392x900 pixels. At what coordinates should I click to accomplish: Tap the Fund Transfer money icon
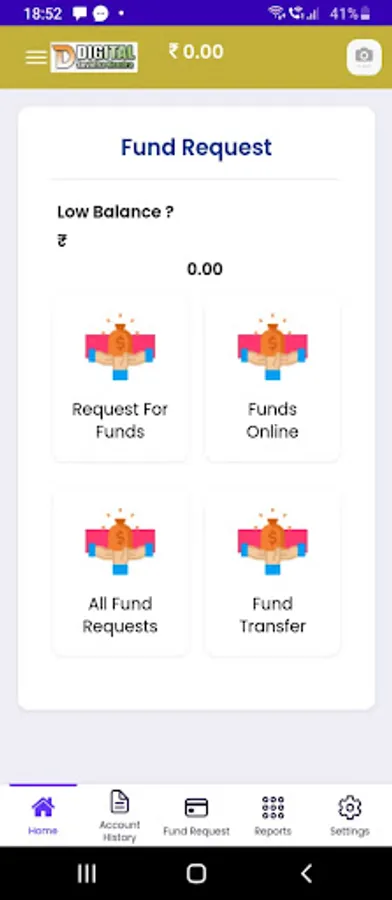pos(273,541)
